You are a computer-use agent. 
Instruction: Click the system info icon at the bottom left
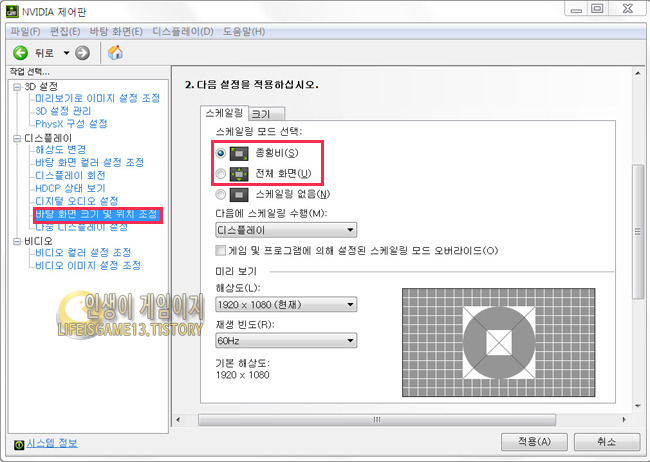(x=19, y=445)
